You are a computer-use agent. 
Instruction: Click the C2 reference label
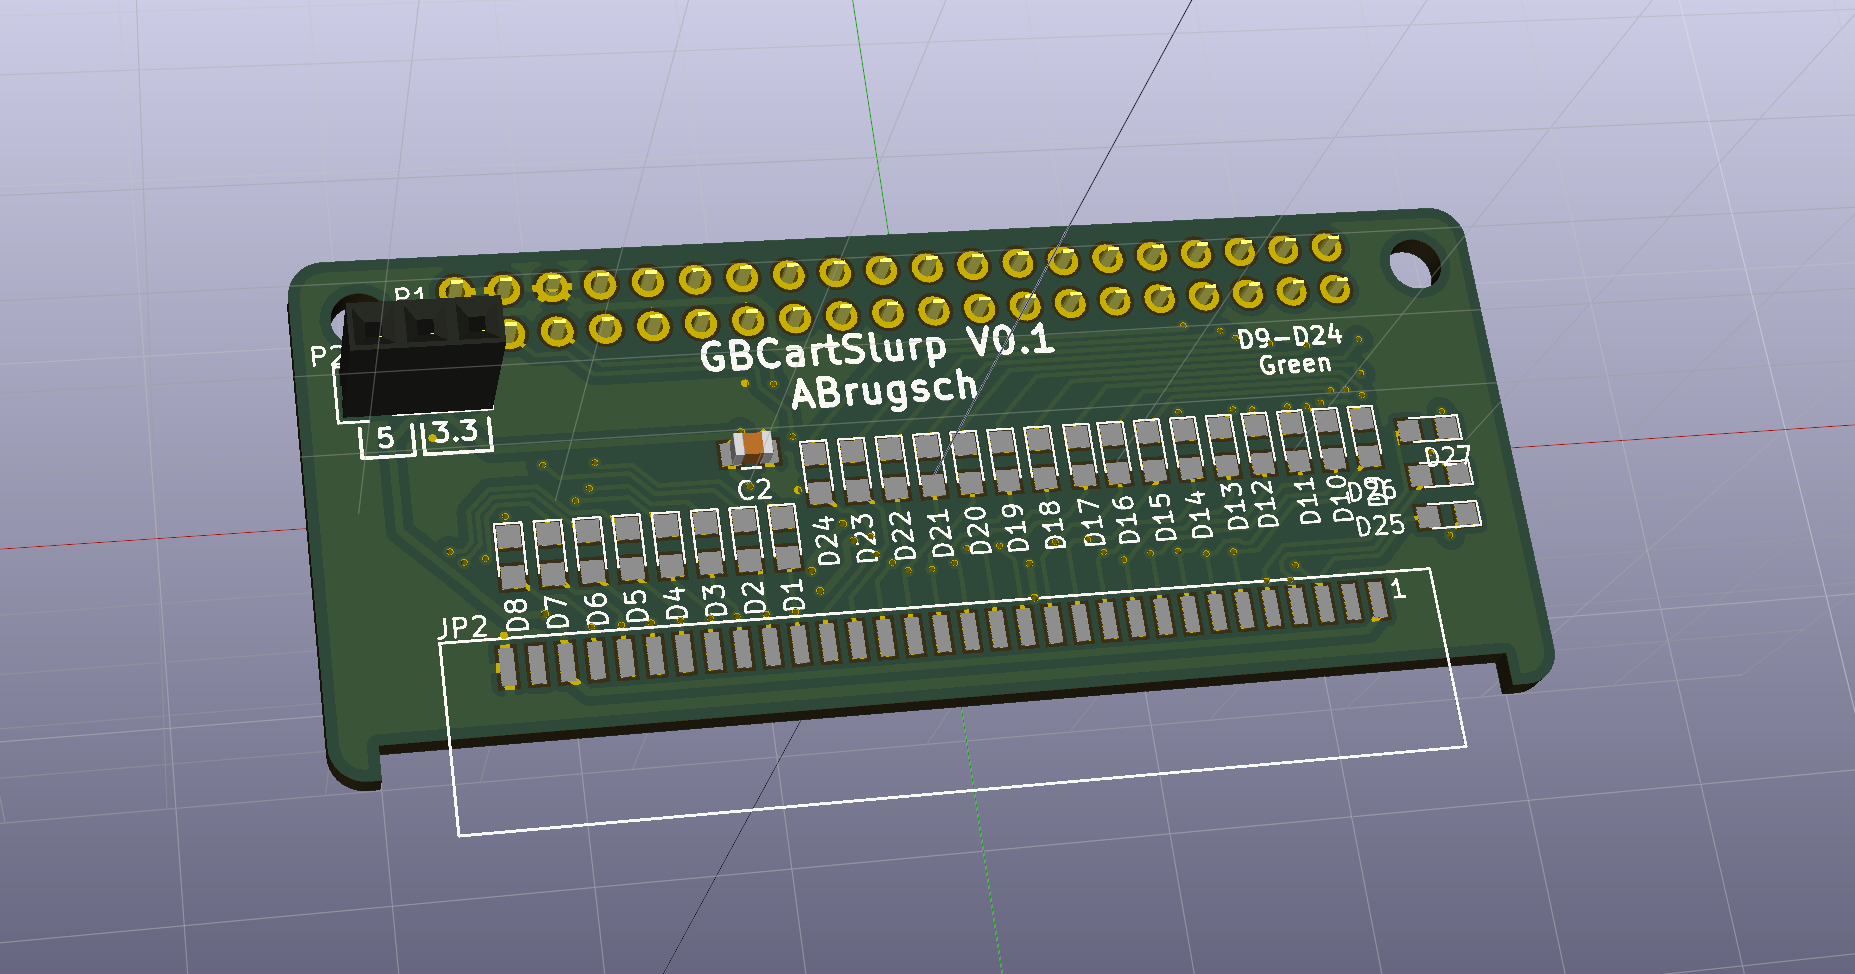click(x=755, y=489)
